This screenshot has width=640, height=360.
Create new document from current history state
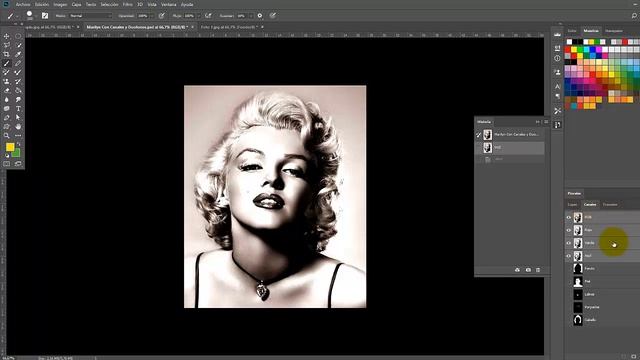tap(517, 270)
